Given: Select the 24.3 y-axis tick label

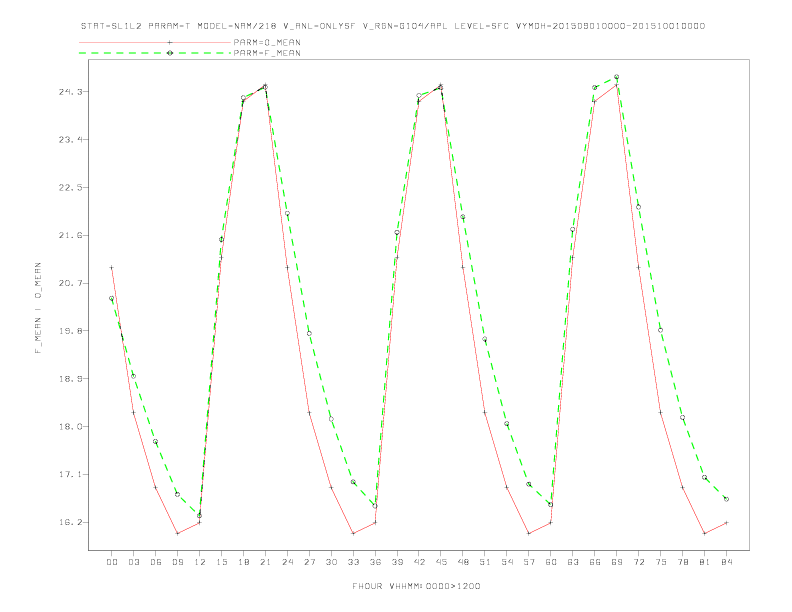Looking at the screenshot, I should tap(69, 92).
